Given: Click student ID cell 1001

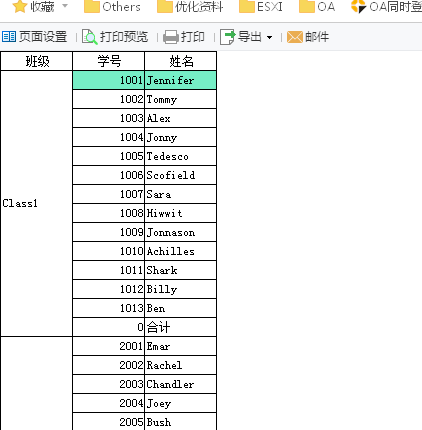Looking at the screenshot, I should tap(109, 80).
